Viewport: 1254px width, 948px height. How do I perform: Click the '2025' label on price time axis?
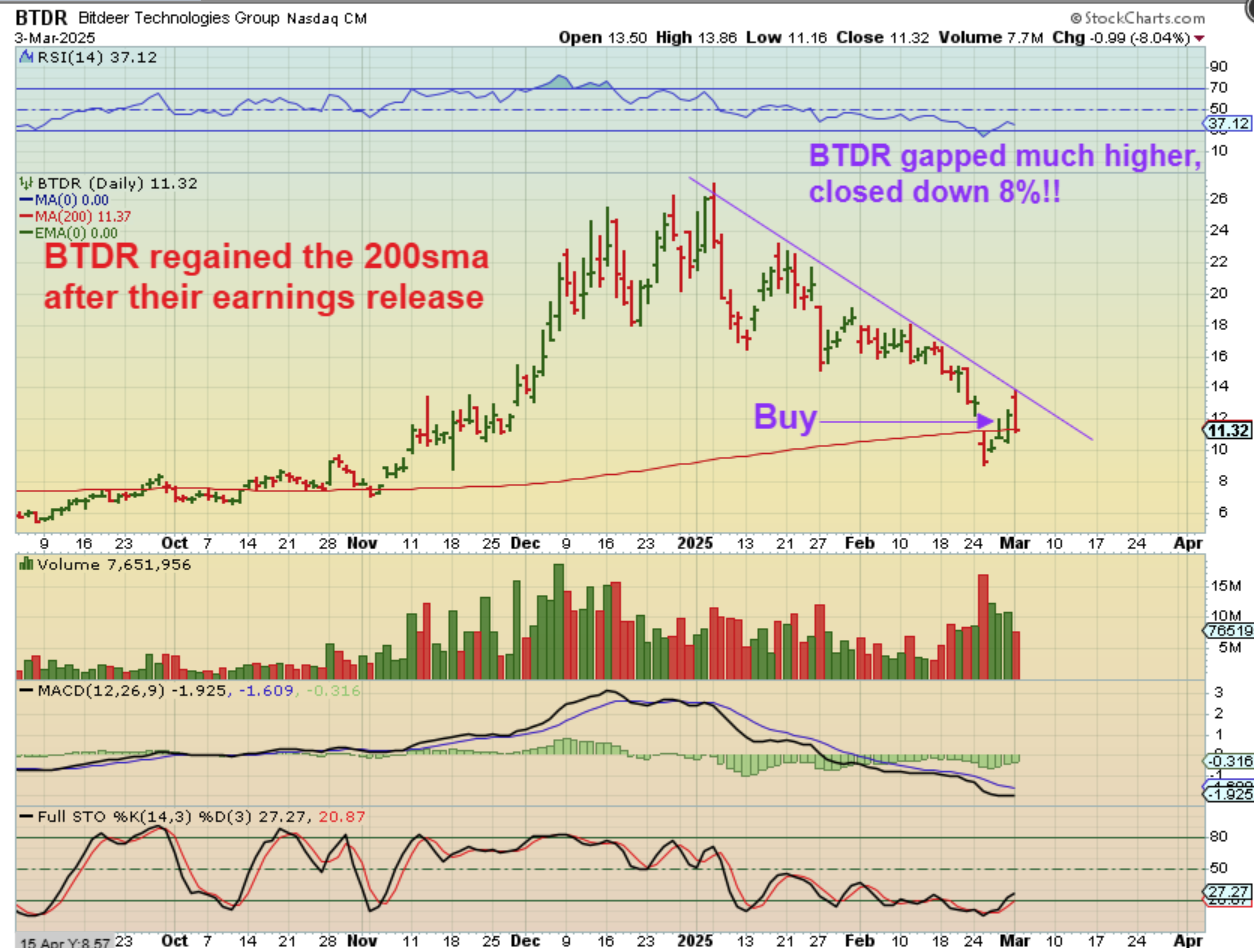(695, 543)
